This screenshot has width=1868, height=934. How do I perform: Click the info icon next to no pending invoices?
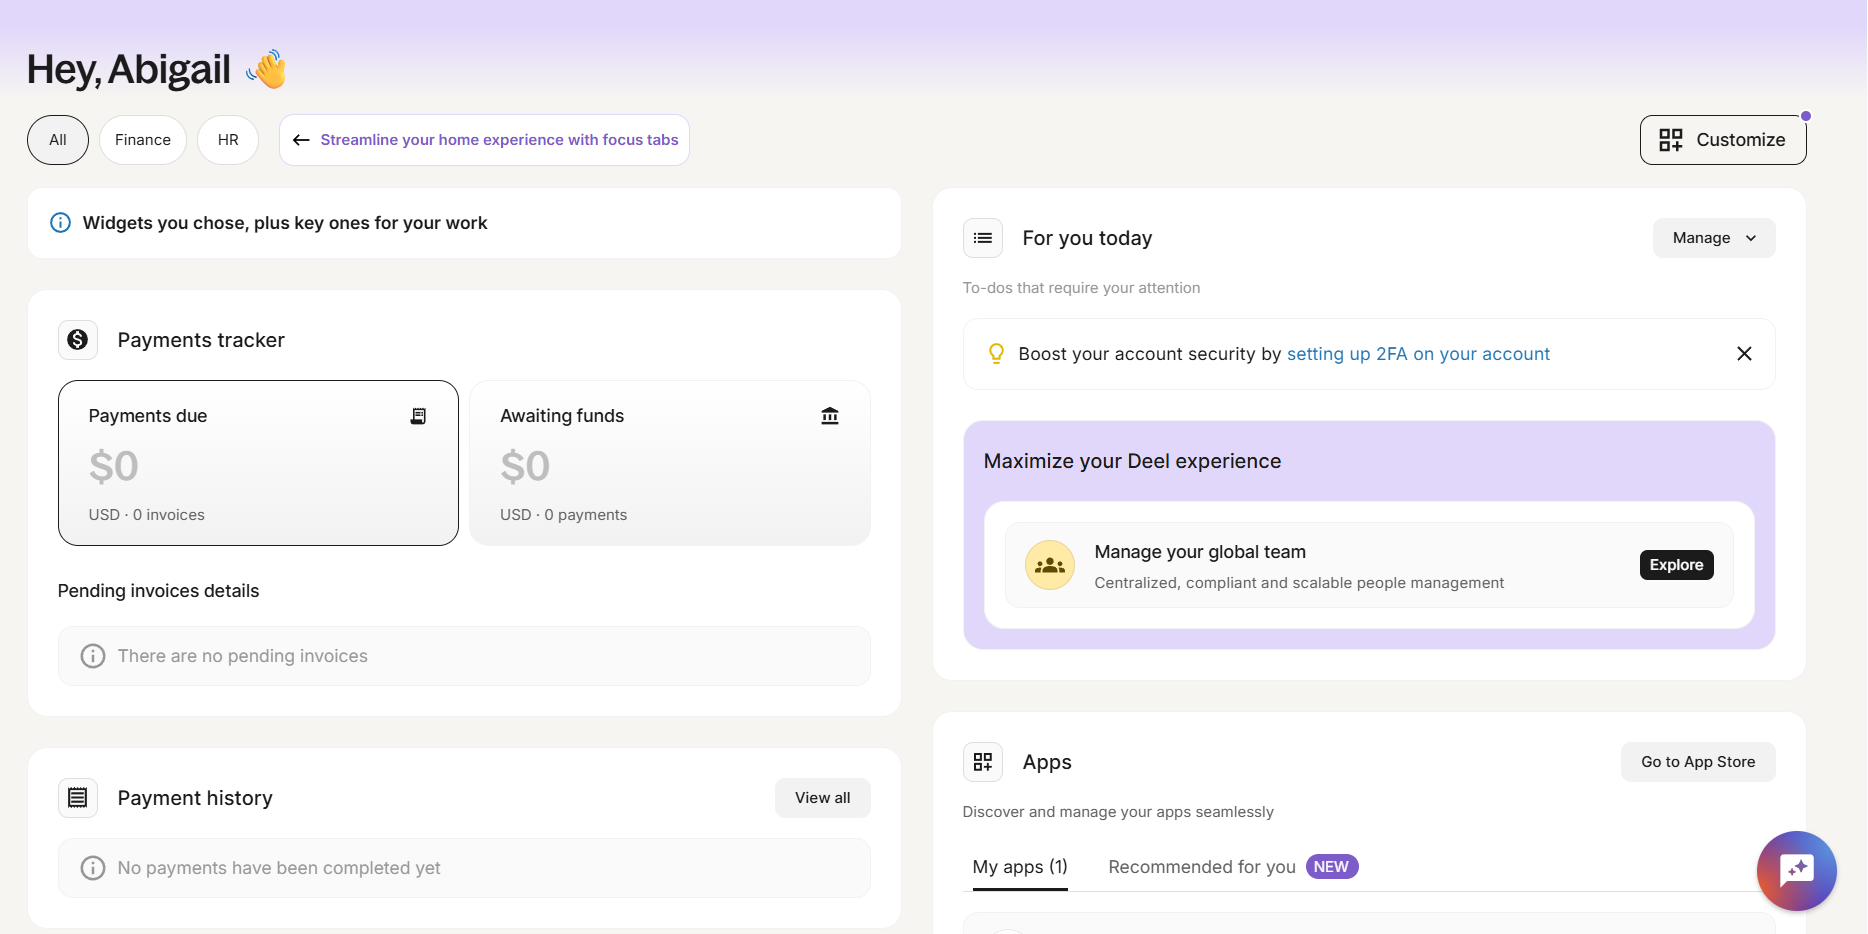[93, 656]
